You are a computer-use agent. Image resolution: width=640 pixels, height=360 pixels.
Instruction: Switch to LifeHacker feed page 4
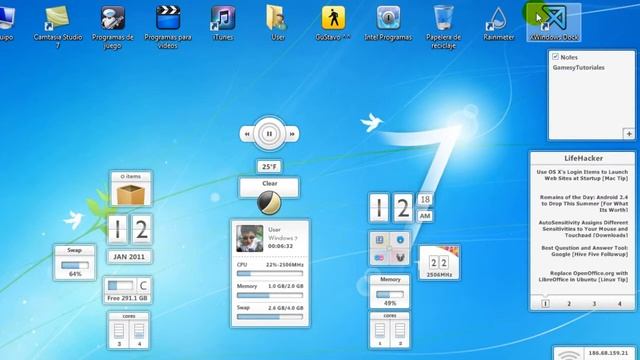tap(620, 303)
